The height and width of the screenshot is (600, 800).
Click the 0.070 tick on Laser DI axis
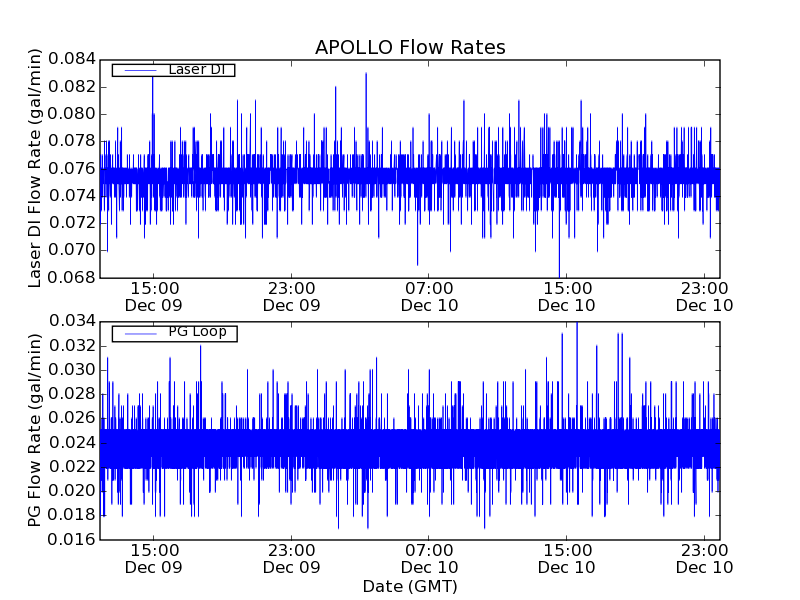click(x=72, y=251)
